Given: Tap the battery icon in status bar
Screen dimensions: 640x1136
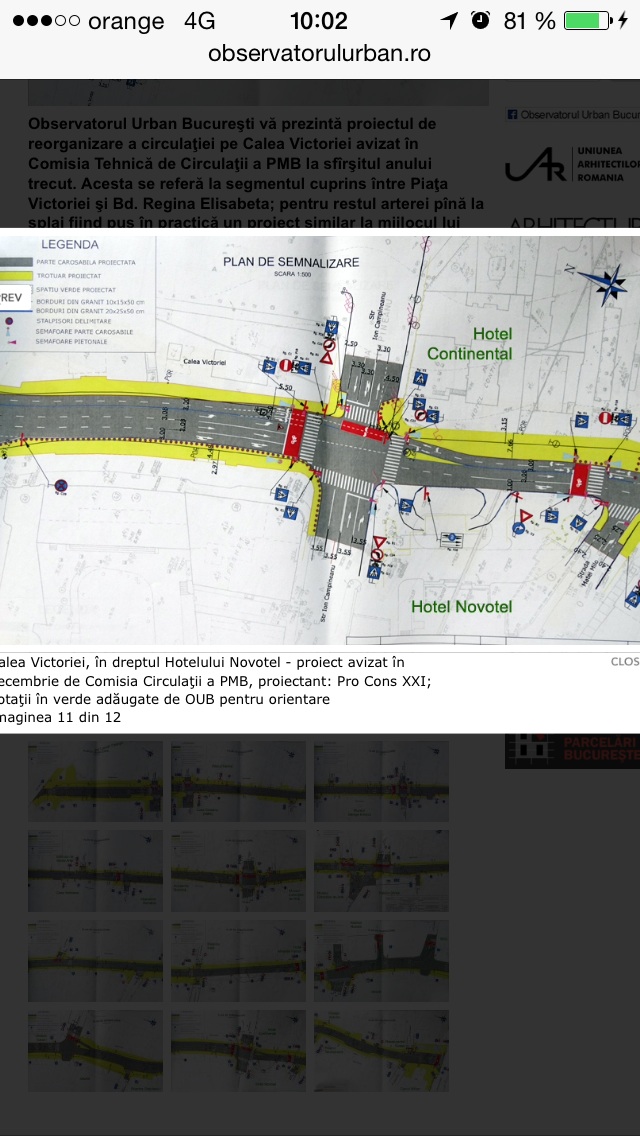Looking at the screenshot, I should coord(588,20).
